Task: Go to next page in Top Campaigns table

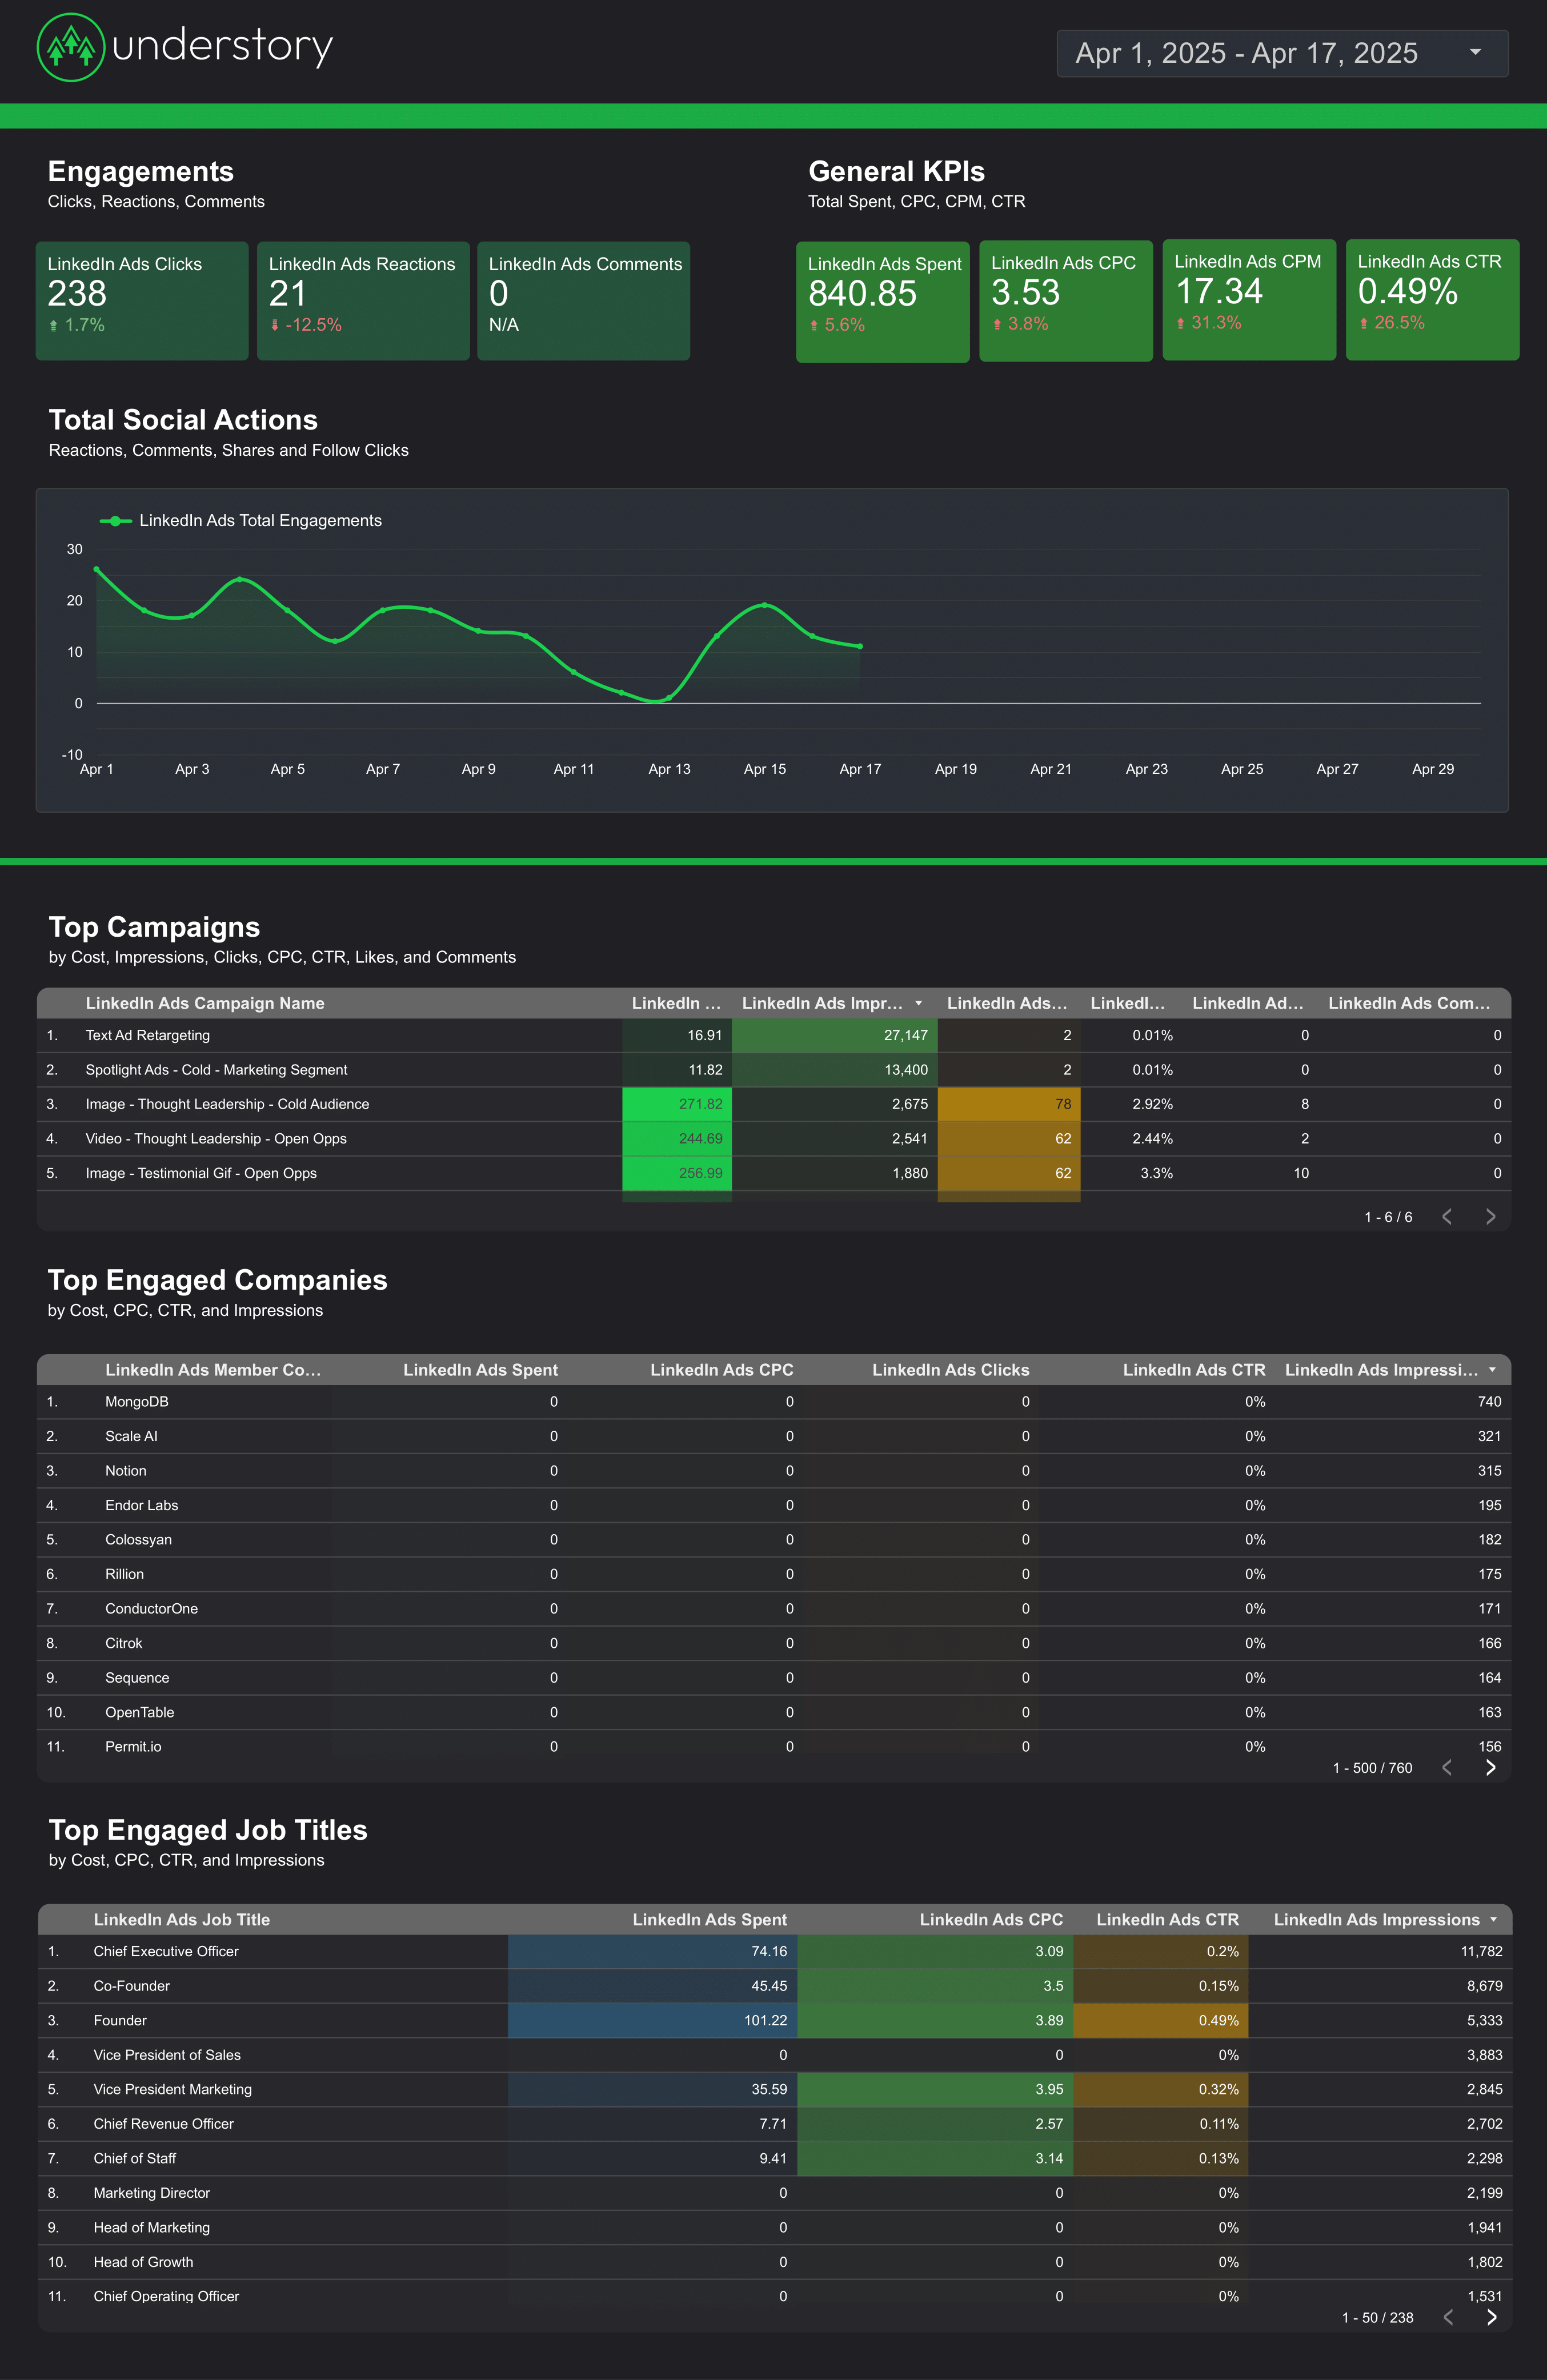Action: coord(1490,1216)
